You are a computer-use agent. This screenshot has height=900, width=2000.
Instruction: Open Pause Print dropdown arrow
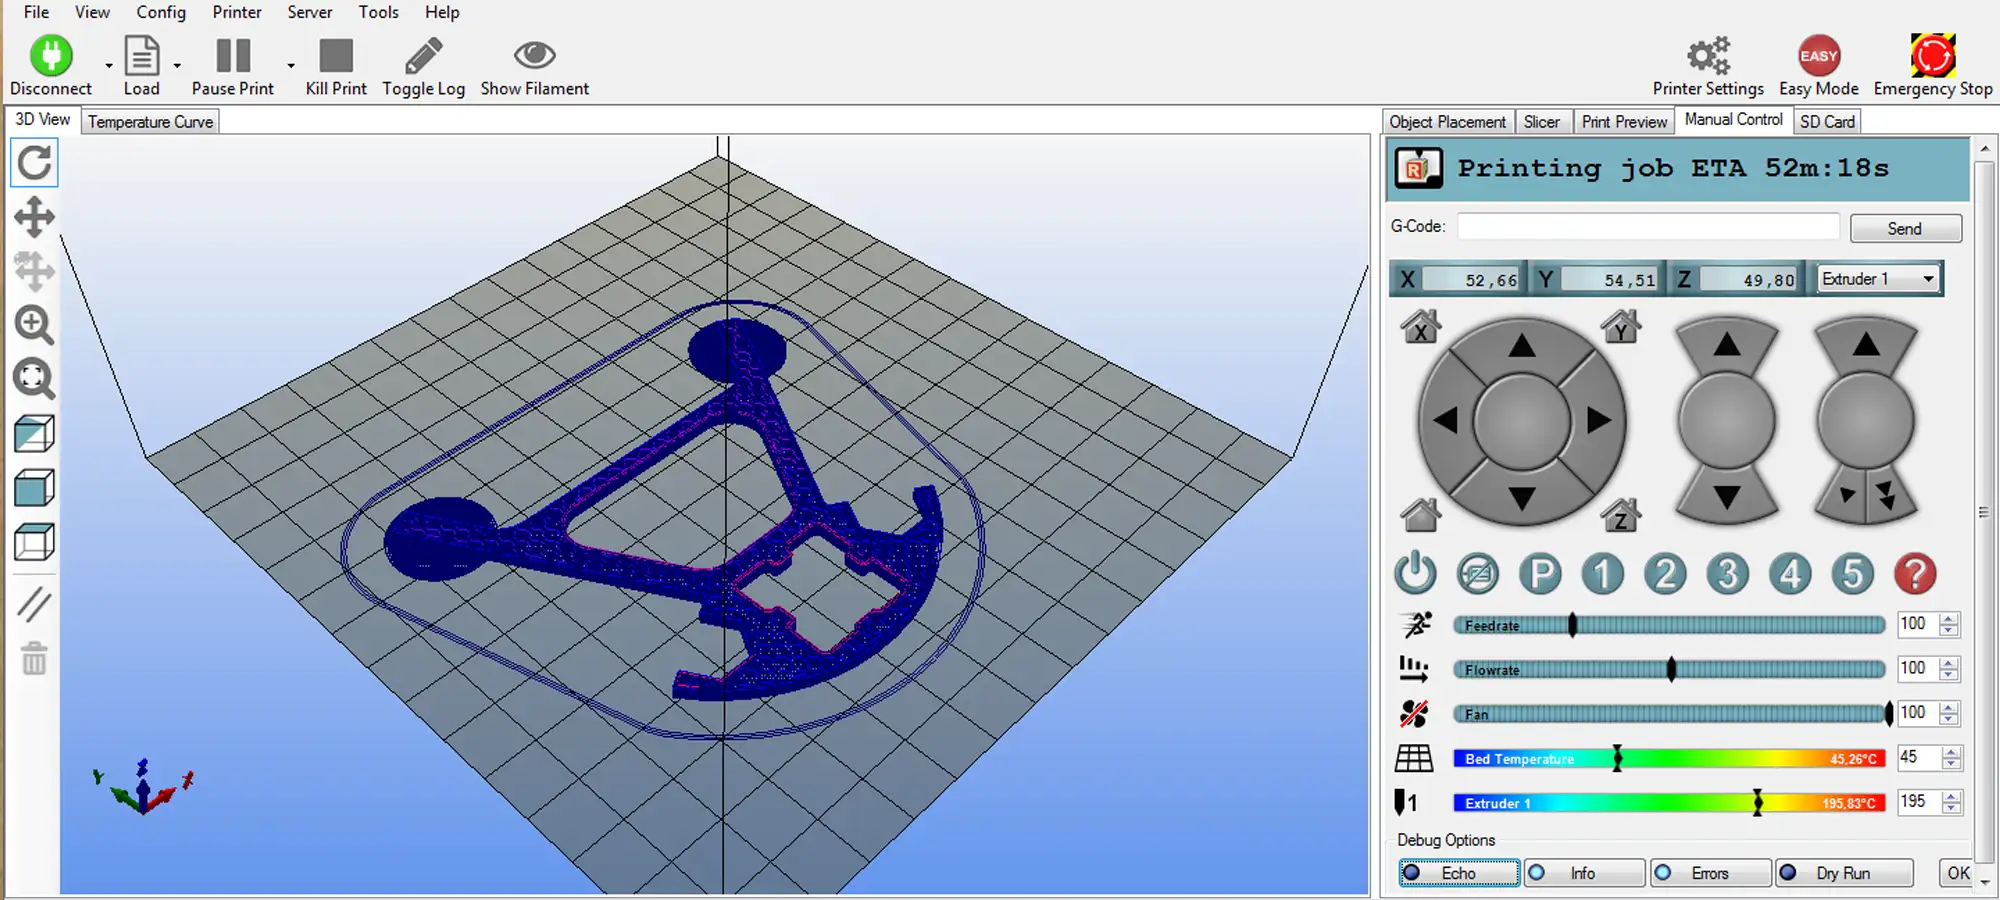coord(291,65)
